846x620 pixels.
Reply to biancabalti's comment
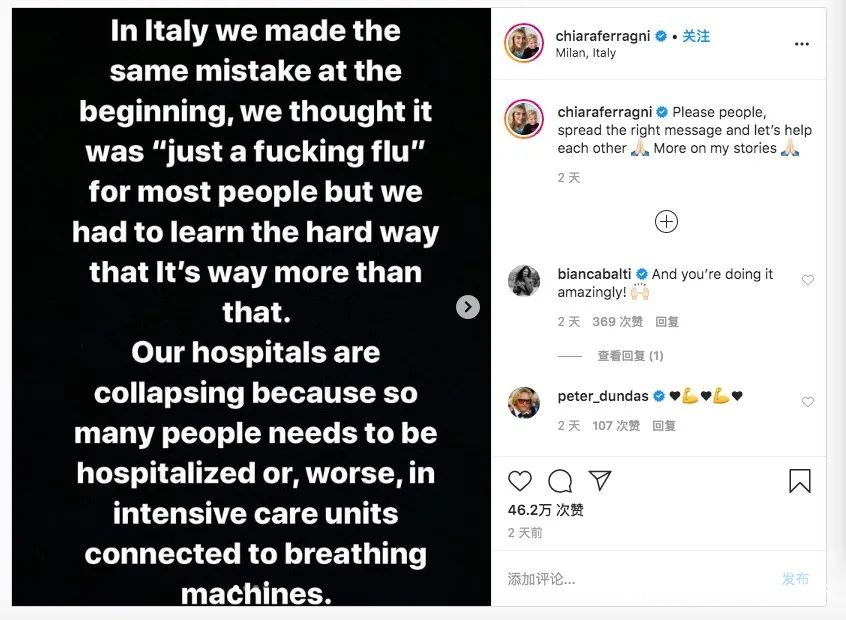667,322
